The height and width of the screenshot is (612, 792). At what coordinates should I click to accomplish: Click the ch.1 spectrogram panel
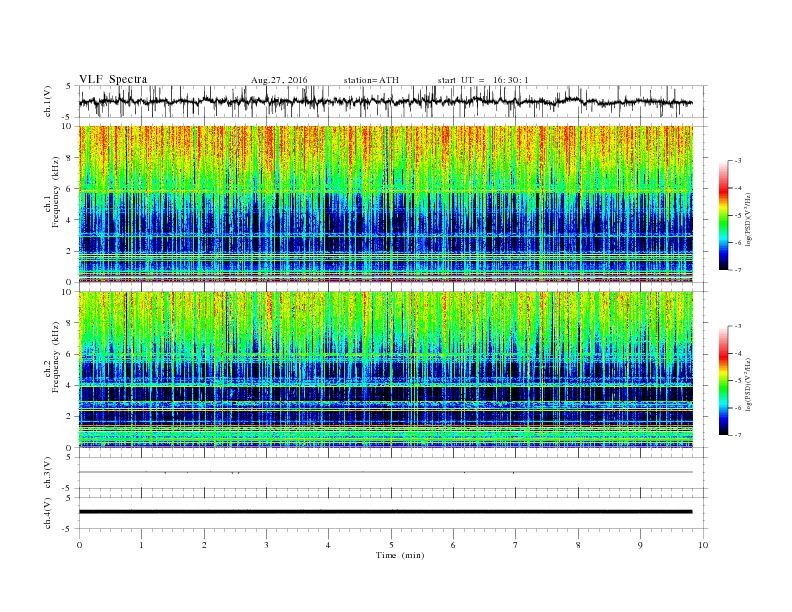(385, 204)
